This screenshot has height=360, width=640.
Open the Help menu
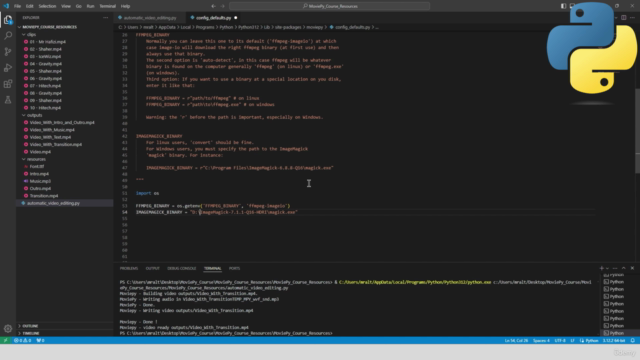pos(125,6)
